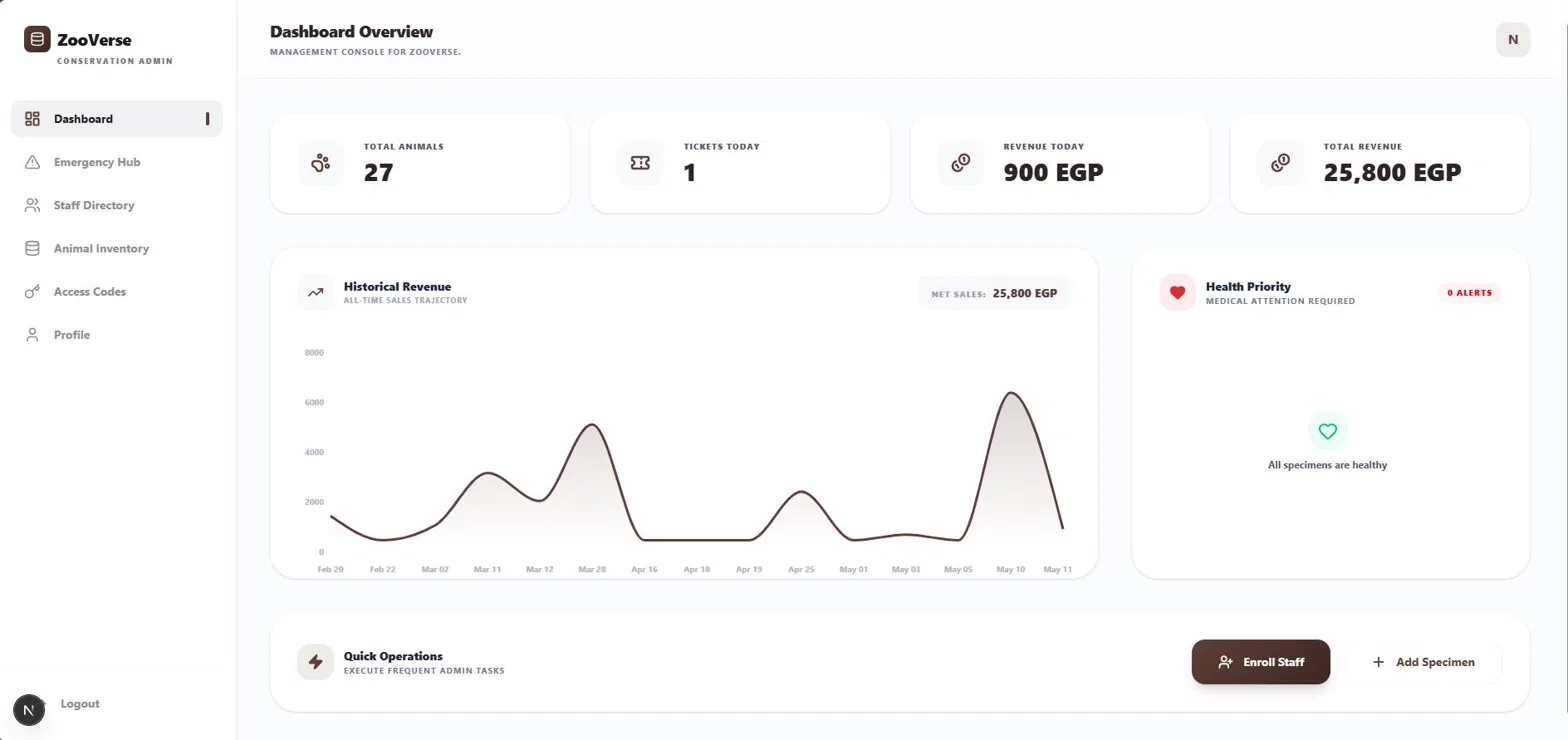Click the Dashboard grid icon
1568x740 pixels.
click(32, 119)
